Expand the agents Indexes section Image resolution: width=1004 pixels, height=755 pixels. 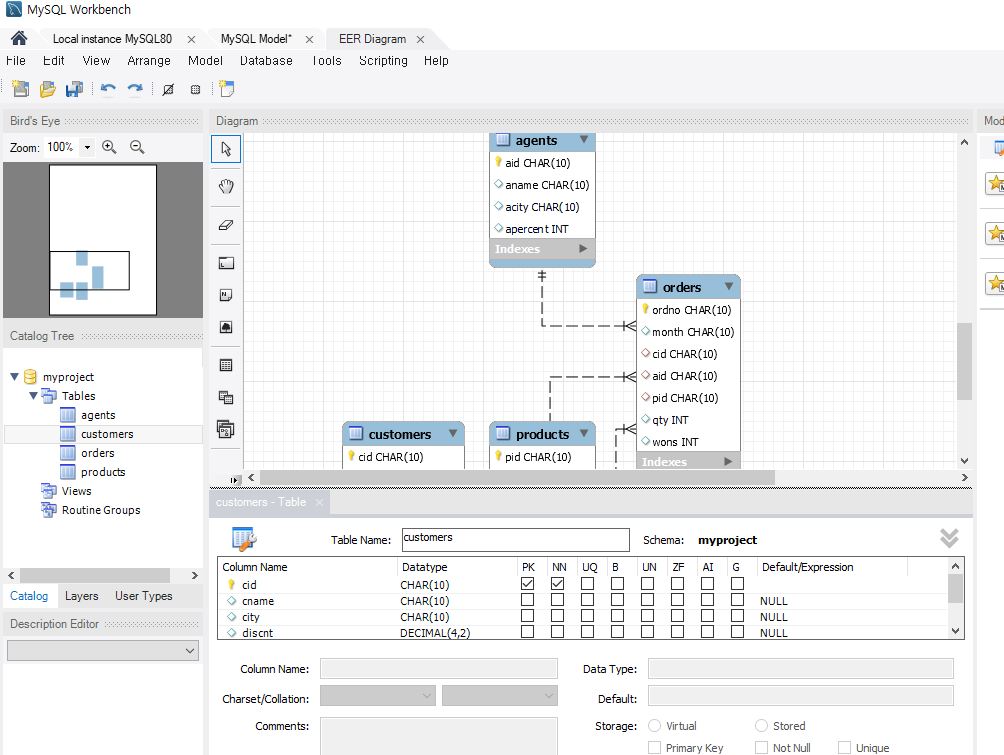(x=583, y=248)
